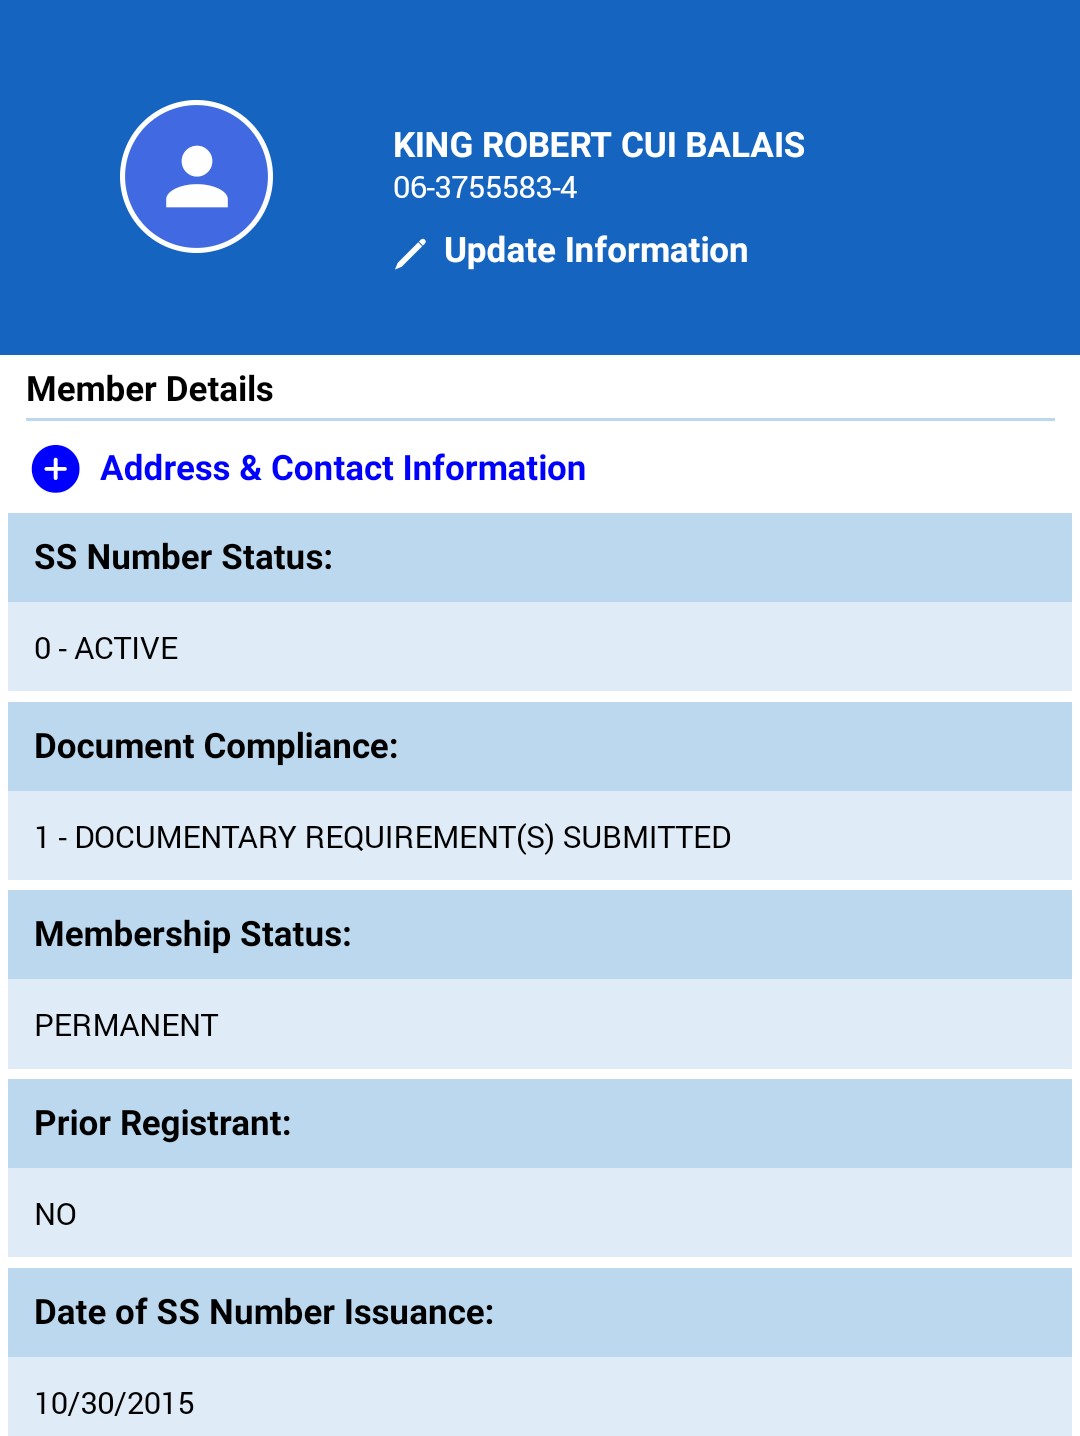Select the Documentary Requirement(s) Submitted value

[382, 837]
